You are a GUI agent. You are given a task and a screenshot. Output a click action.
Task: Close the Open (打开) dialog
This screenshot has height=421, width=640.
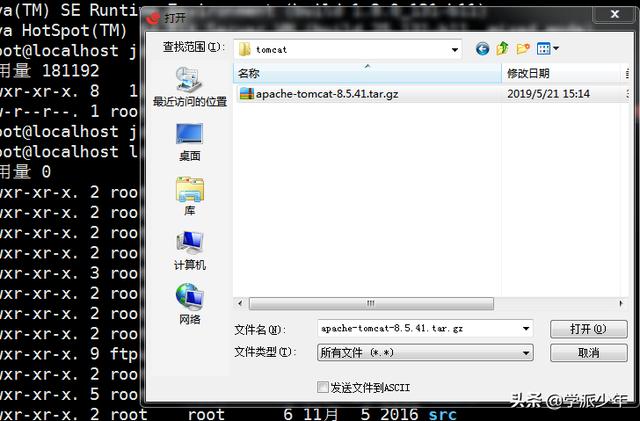[x=615, y=15]
